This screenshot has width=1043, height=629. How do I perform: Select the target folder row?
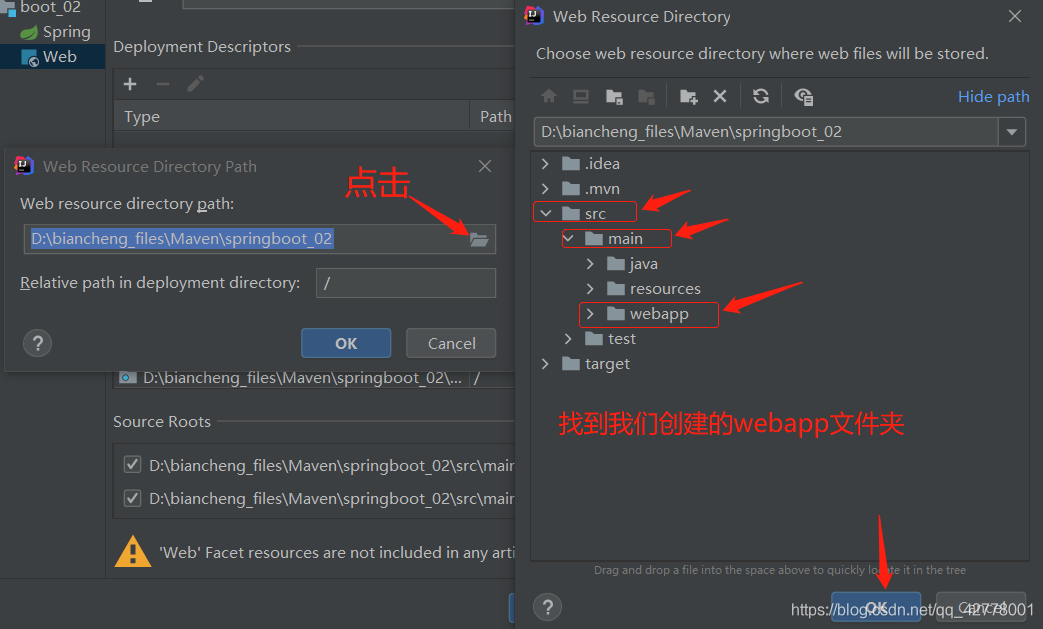tap(780, 364)
